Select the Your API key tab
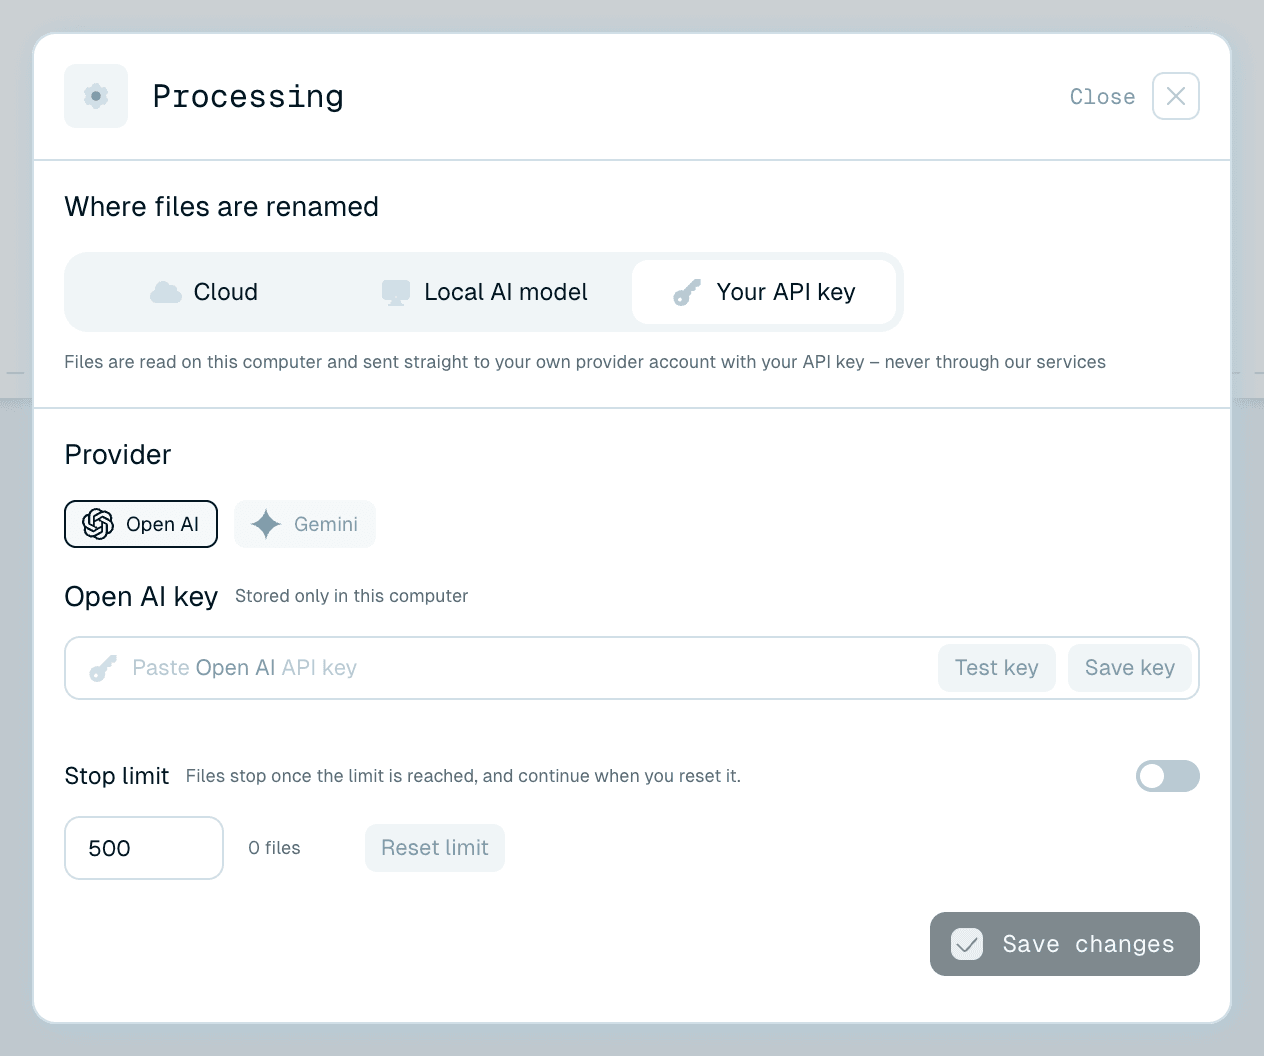 (764, 292)
